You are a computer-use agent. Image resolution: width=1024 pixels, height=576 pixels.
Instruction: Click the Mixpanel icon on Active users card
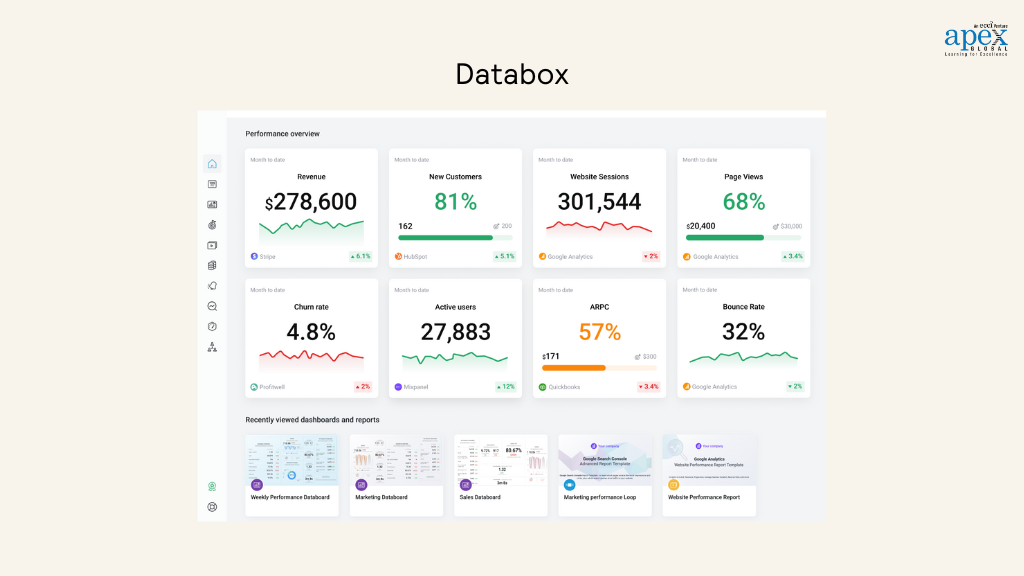click(398, 387)
